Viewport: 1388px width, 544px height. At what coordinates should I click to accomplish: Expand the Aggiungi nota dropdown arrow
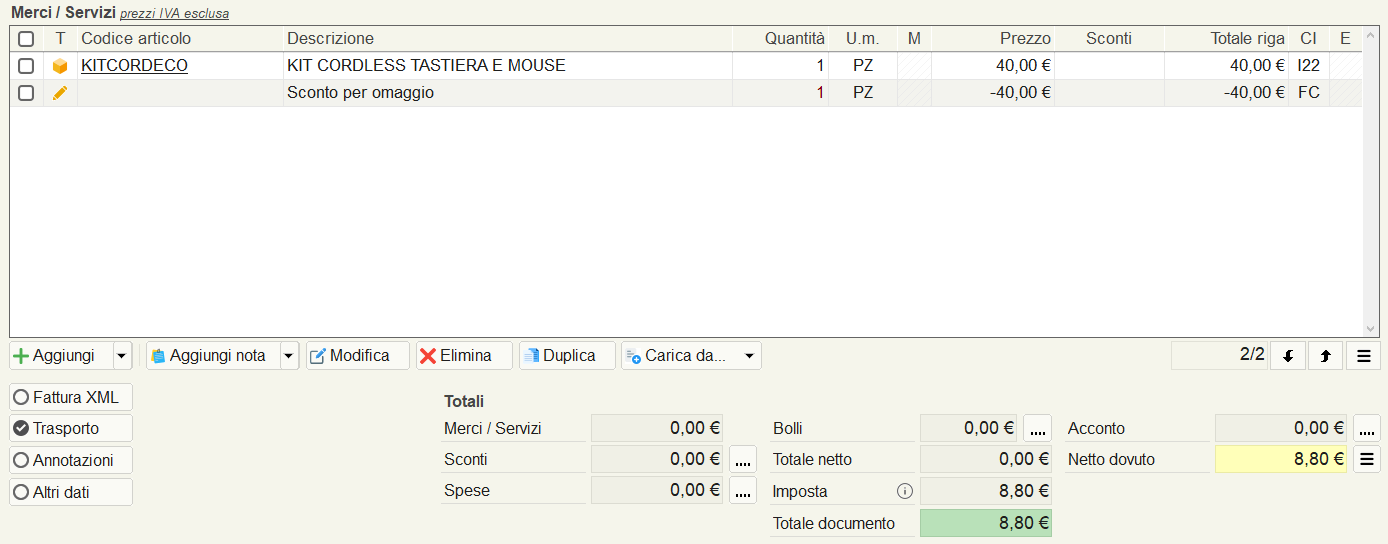tap(289, 356)
